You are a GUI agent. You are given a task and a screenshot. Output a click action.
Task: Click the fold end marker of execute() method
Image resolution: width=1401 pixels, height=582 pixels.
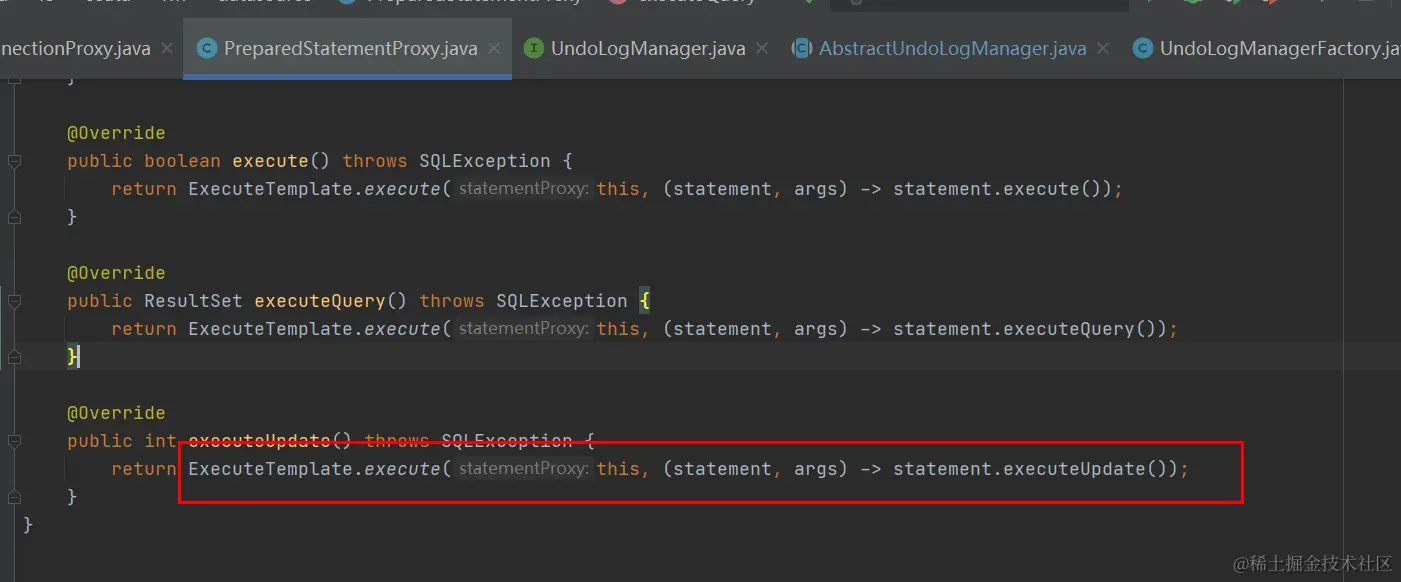coord(15,216)
